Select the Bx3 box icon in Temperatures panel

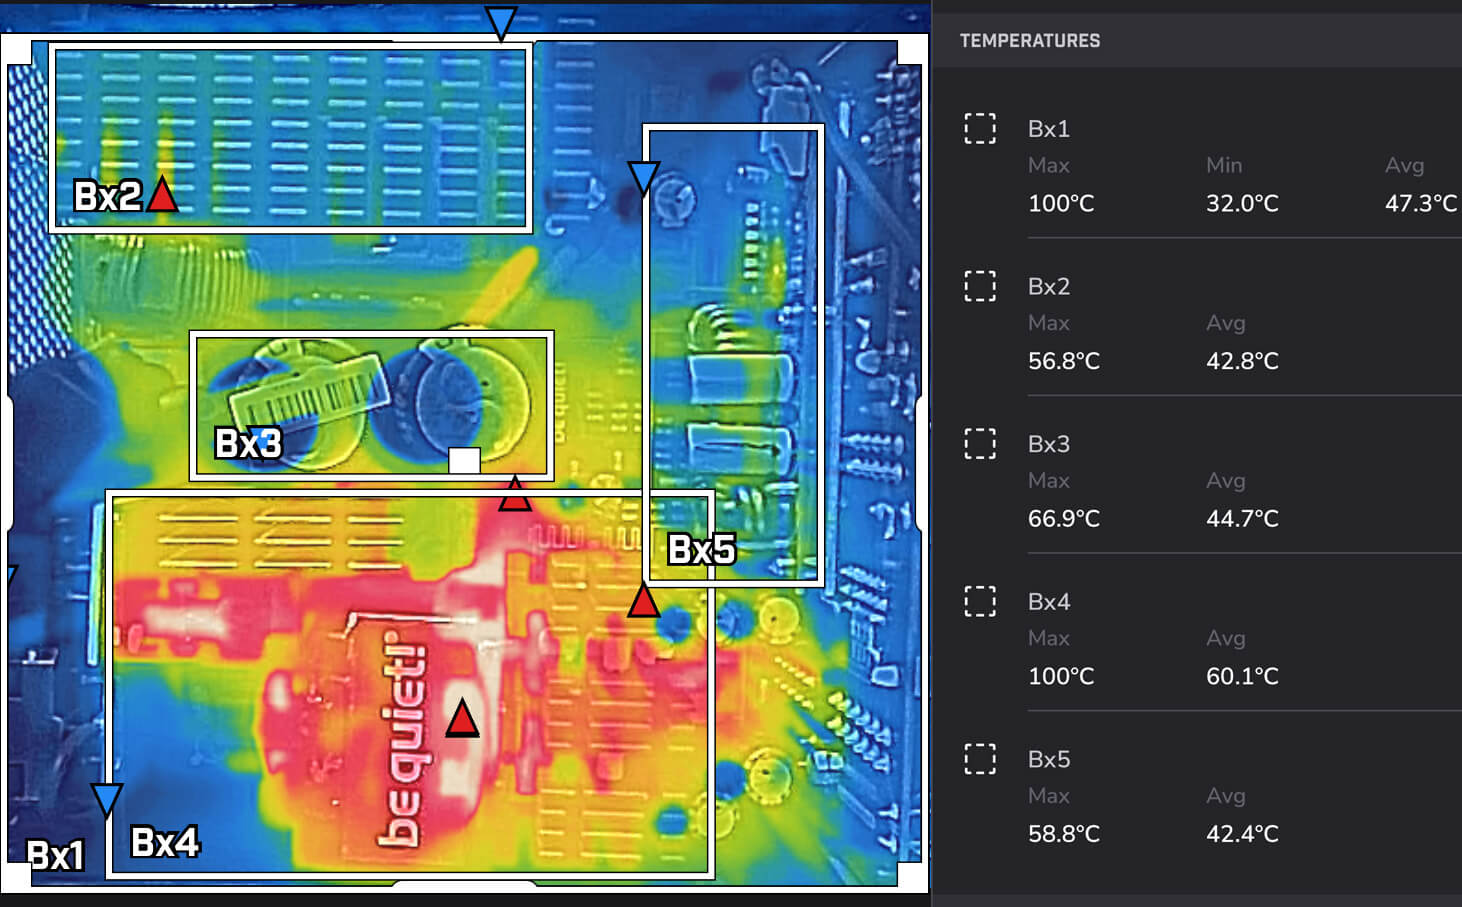pyautogui.click(x=980, y=443)
